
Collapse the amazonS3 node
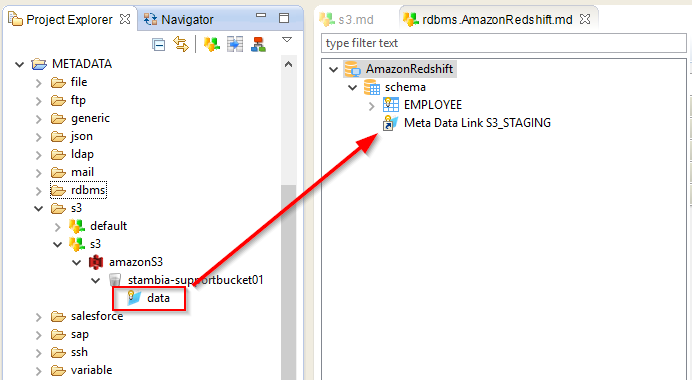[77, 263]
